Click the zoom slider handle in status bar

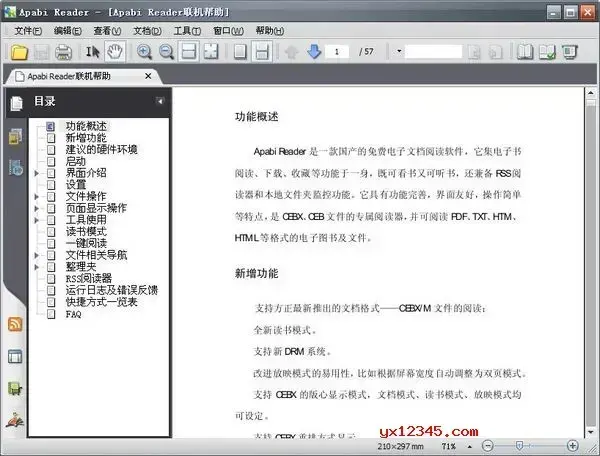pyautogui.click(x=519, y=446)
